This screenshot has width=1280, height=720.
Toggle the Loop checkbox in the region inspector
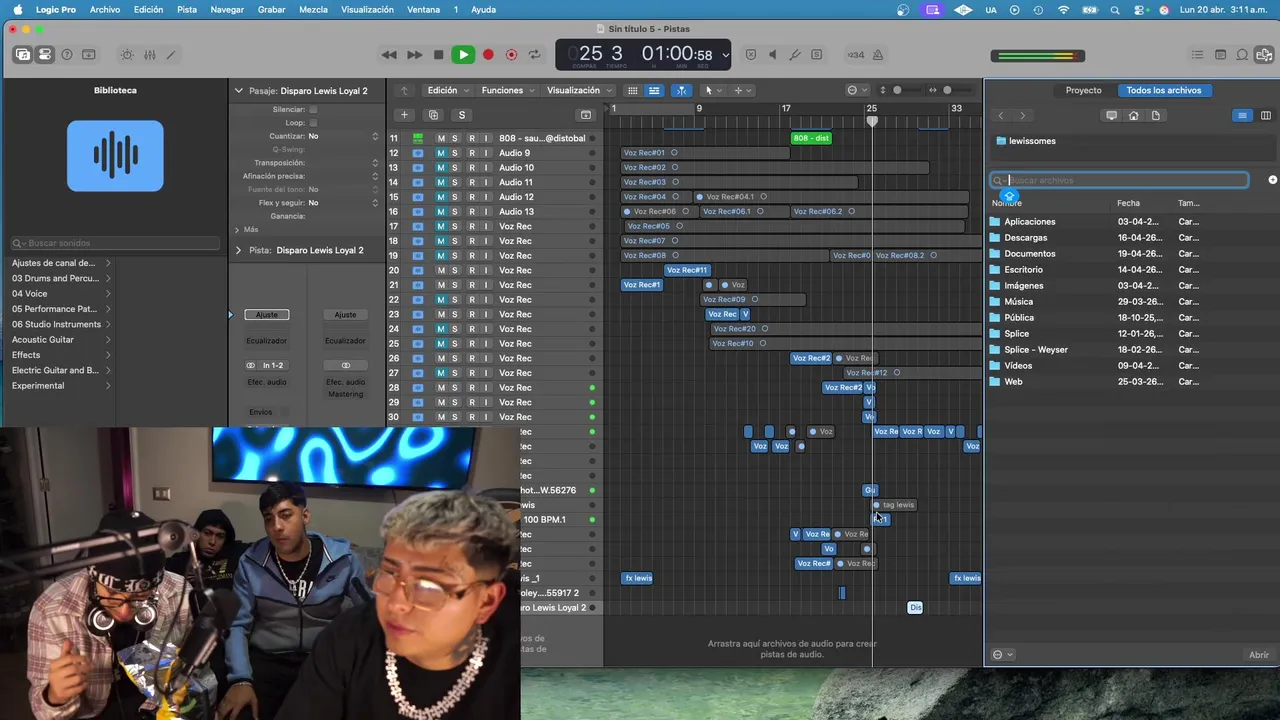tap(313, 123)
